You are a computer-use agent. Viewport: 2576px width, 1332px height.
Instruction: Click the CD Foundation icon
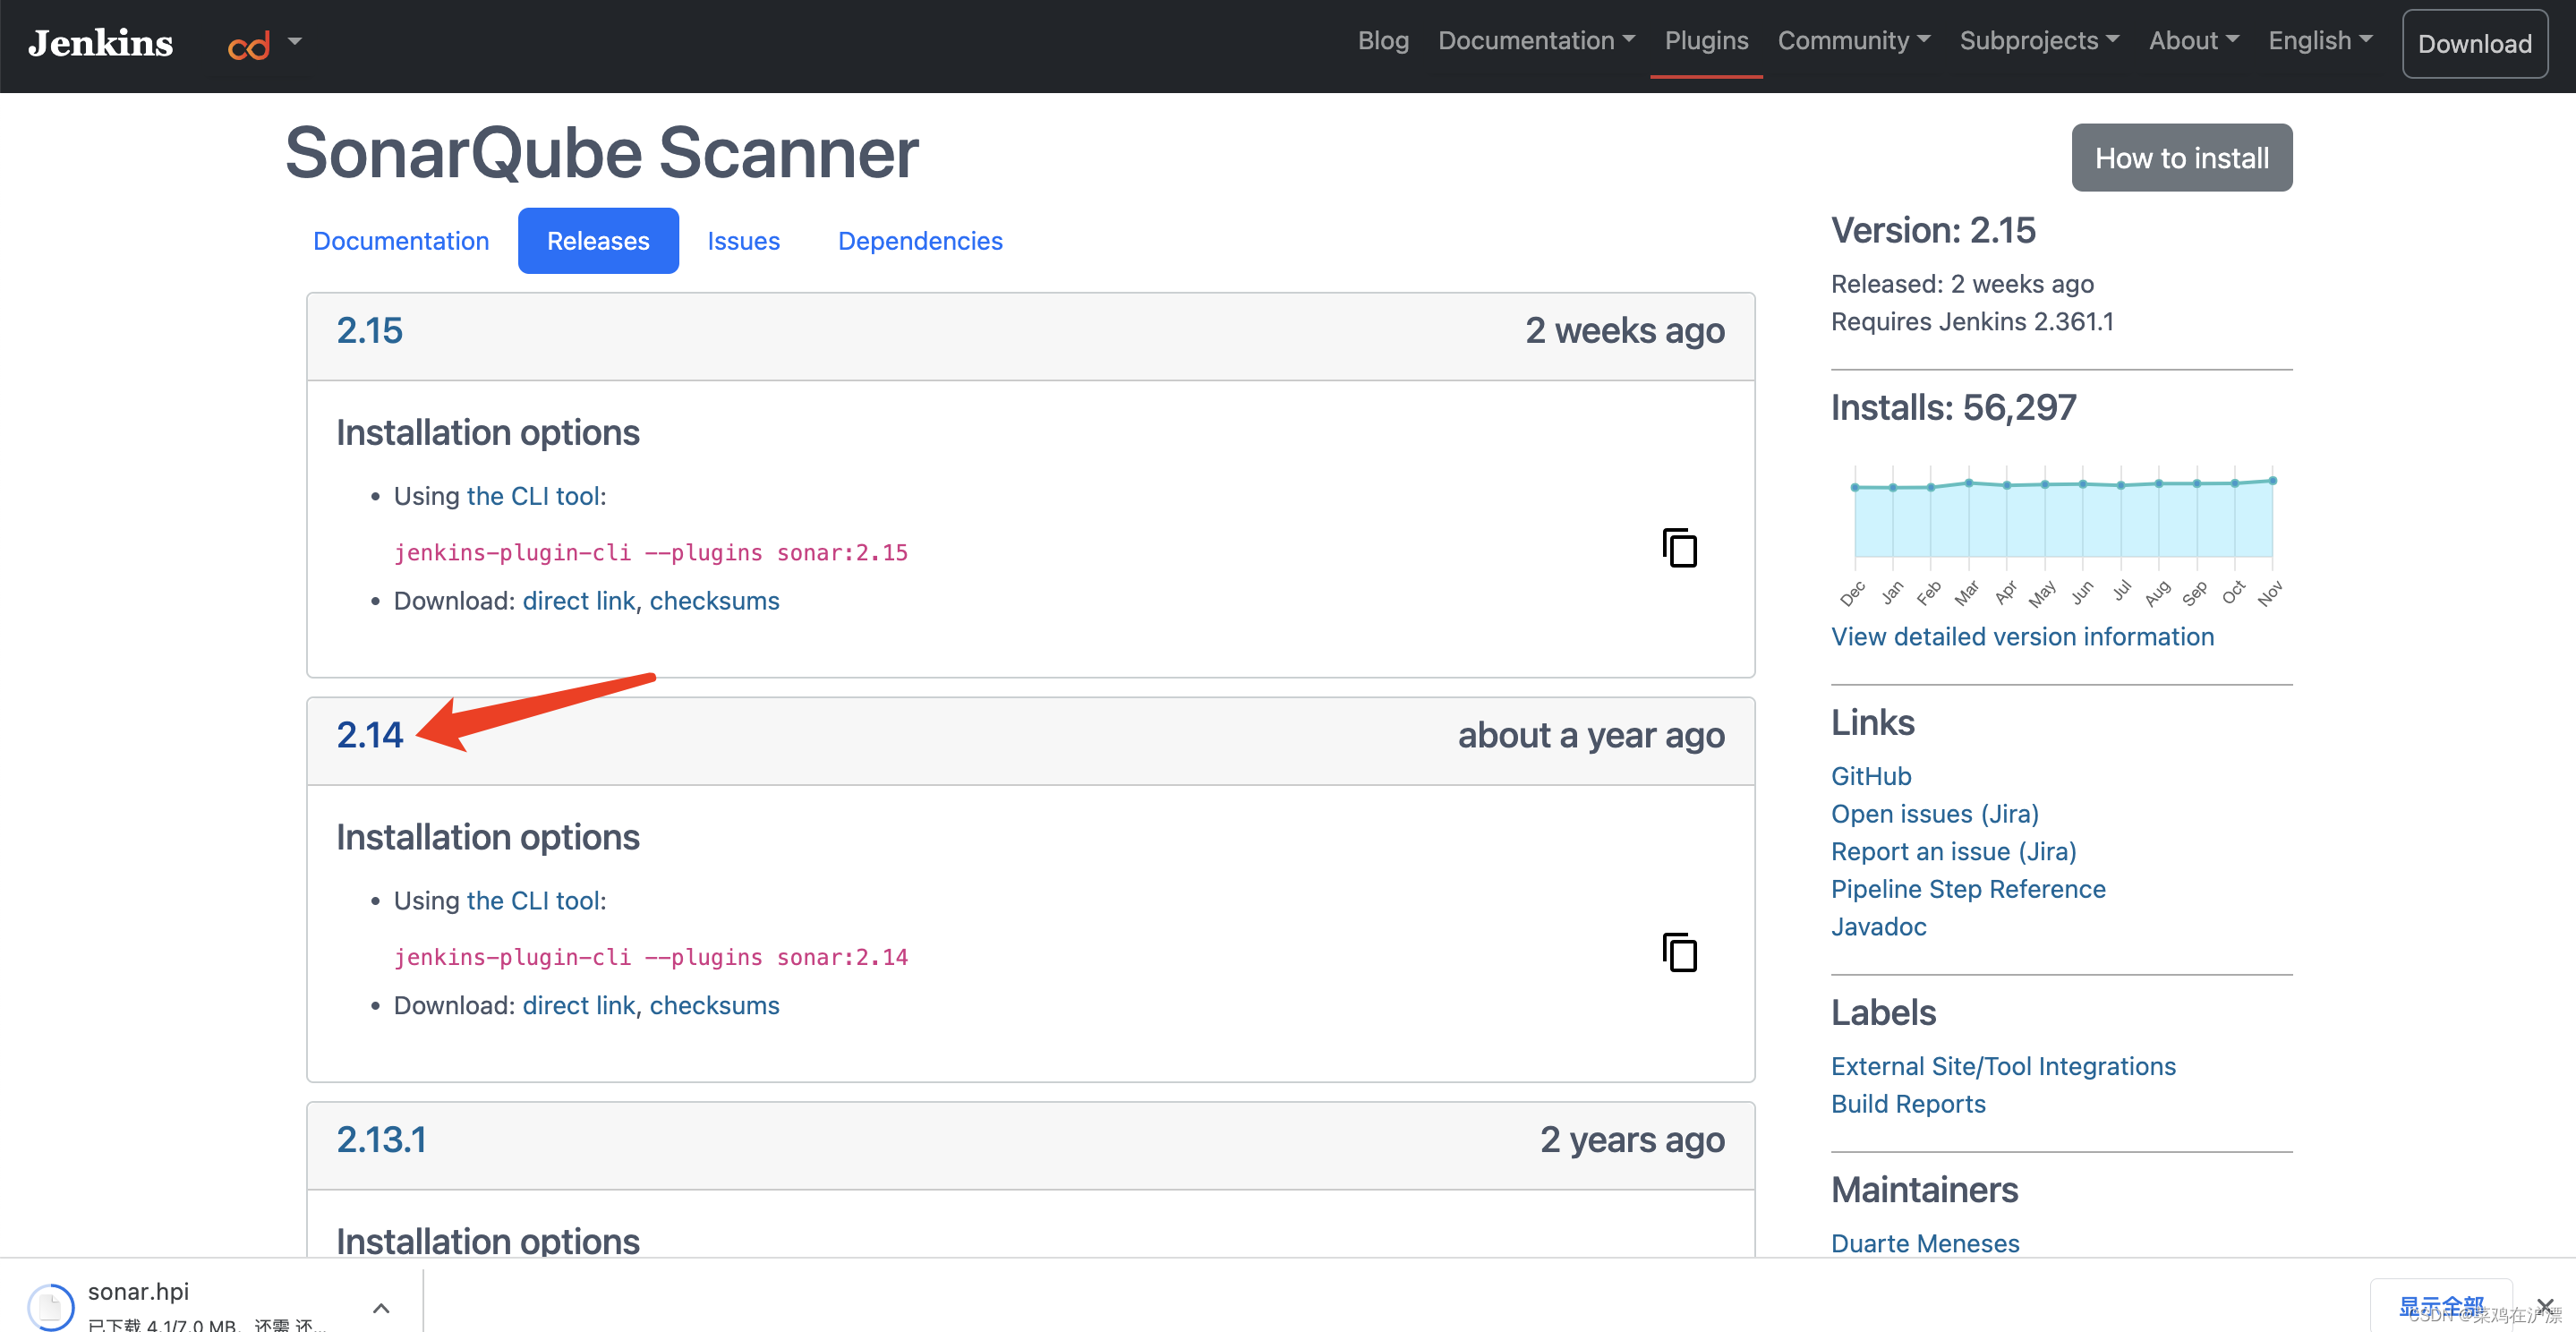249,45
